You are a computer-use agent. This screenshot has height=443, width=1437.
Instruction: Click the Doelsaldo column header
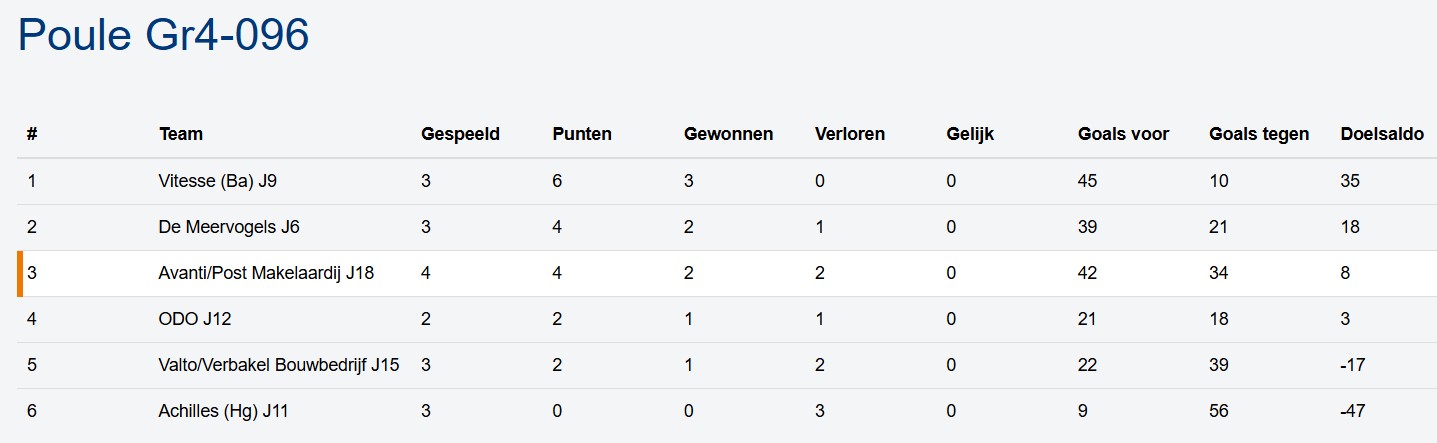tap(1382, 134)
